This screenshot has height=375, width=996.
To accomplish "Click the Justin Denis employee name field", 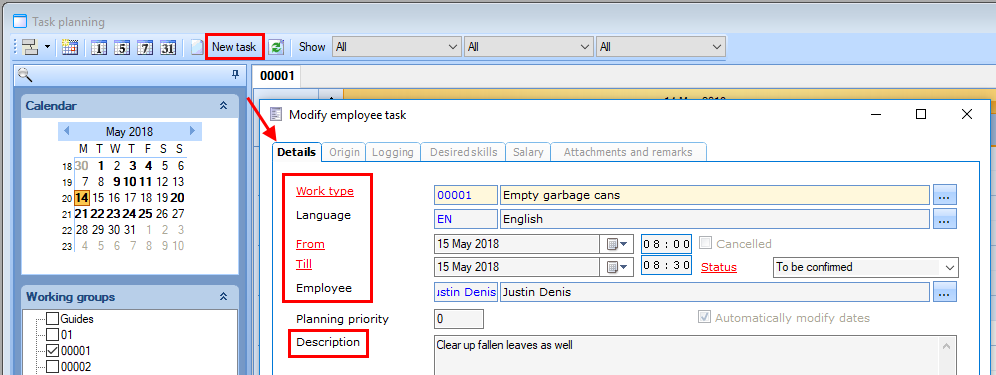I will [715, 292].
